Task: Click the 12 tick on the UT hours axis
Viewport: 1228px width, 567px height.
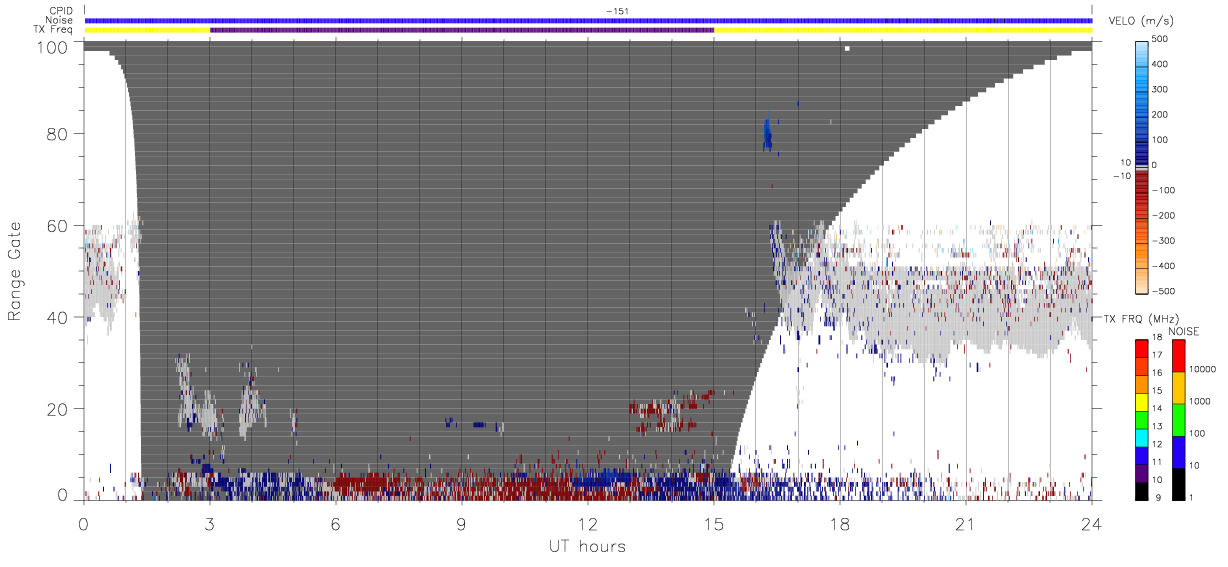Action: pyautogui.click(x=588, y=524)
